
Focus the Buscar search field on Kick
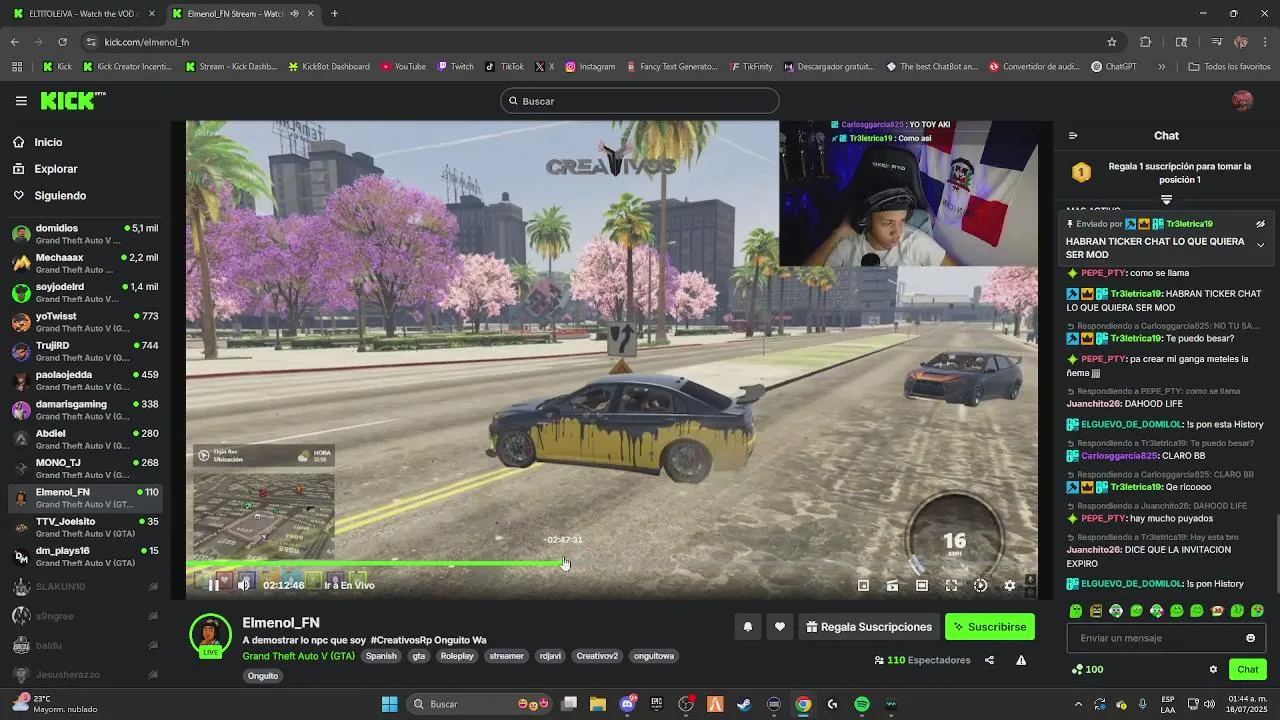[640, 101]
